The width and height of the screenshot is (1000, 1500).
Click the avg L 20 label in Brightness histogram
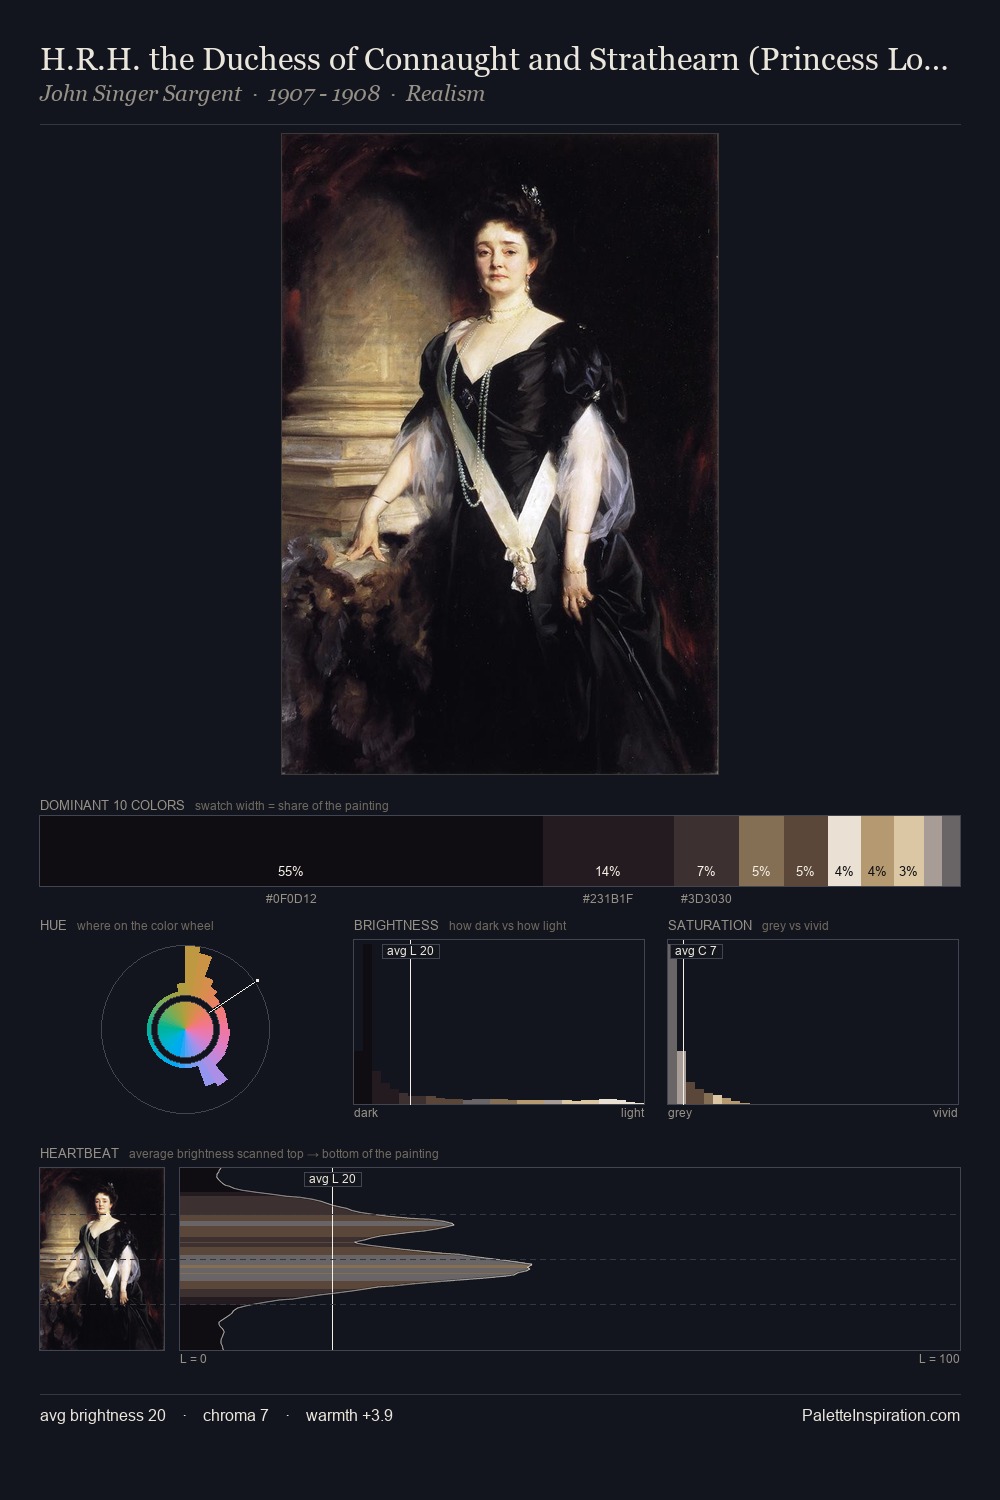410,951
